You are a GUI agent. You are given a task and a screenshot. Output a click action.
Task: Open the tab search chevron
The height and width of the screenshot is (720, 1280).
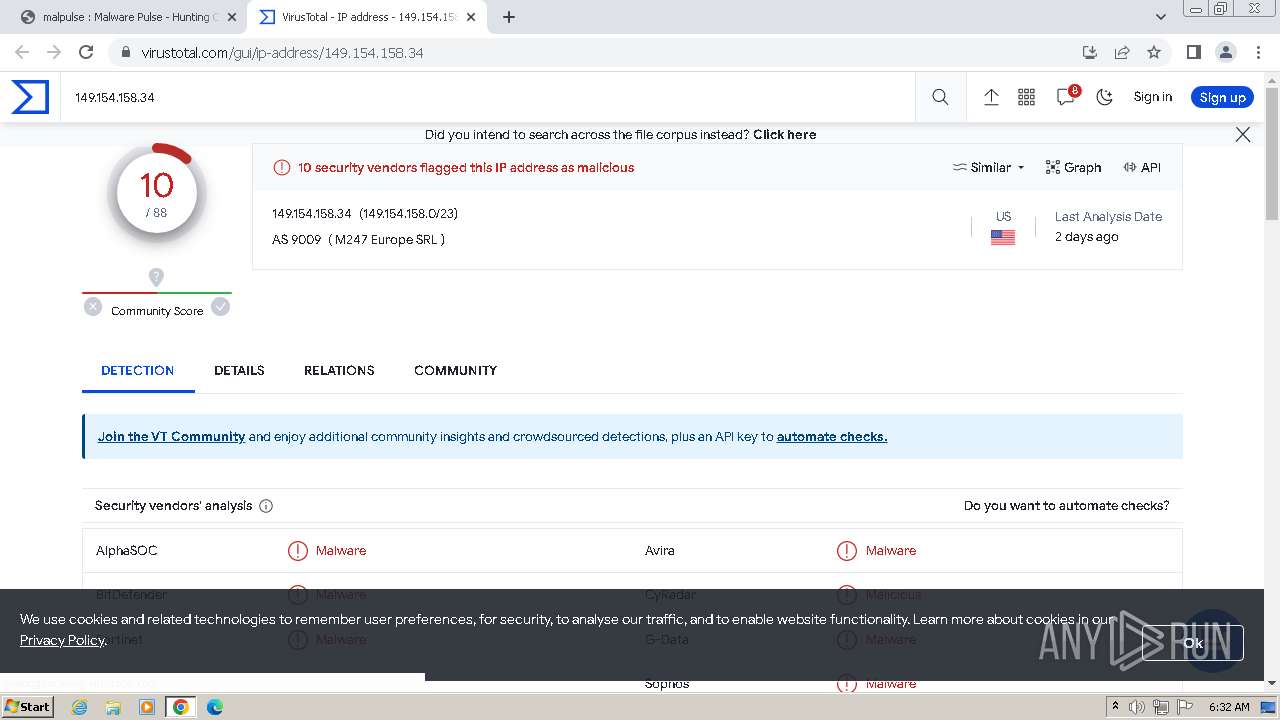point(1161,17)
